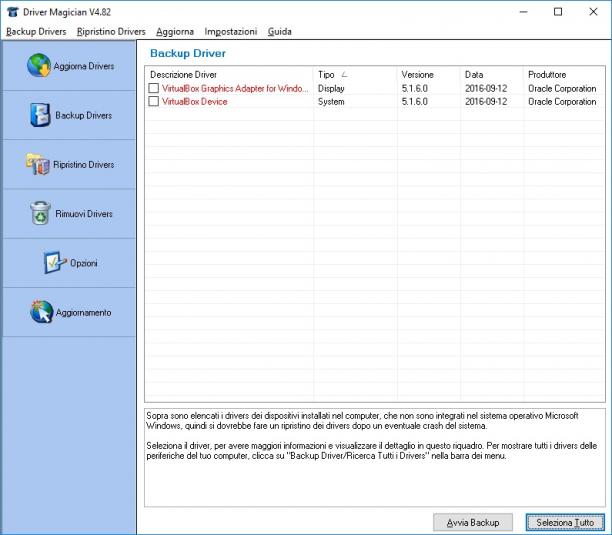Open the Impostazioni menu
The height and width of the screenshot is (535, 612).
click(231, 32)
